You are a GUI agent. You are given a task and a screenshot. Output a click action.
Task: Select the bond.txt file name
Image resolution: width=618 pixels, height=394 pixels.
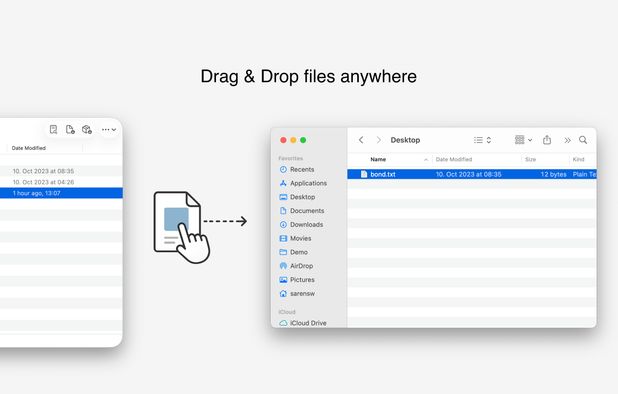click(383, 174)
